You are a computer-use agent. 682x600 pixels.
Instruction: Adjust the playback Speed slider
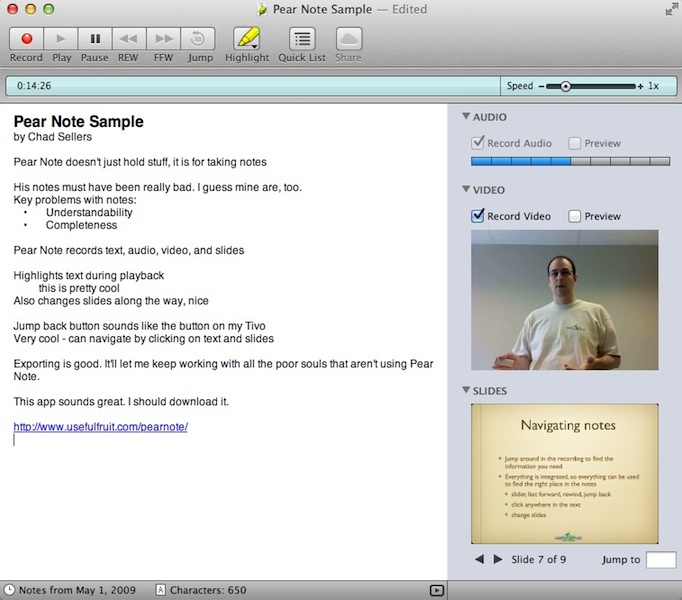point(565,86)
